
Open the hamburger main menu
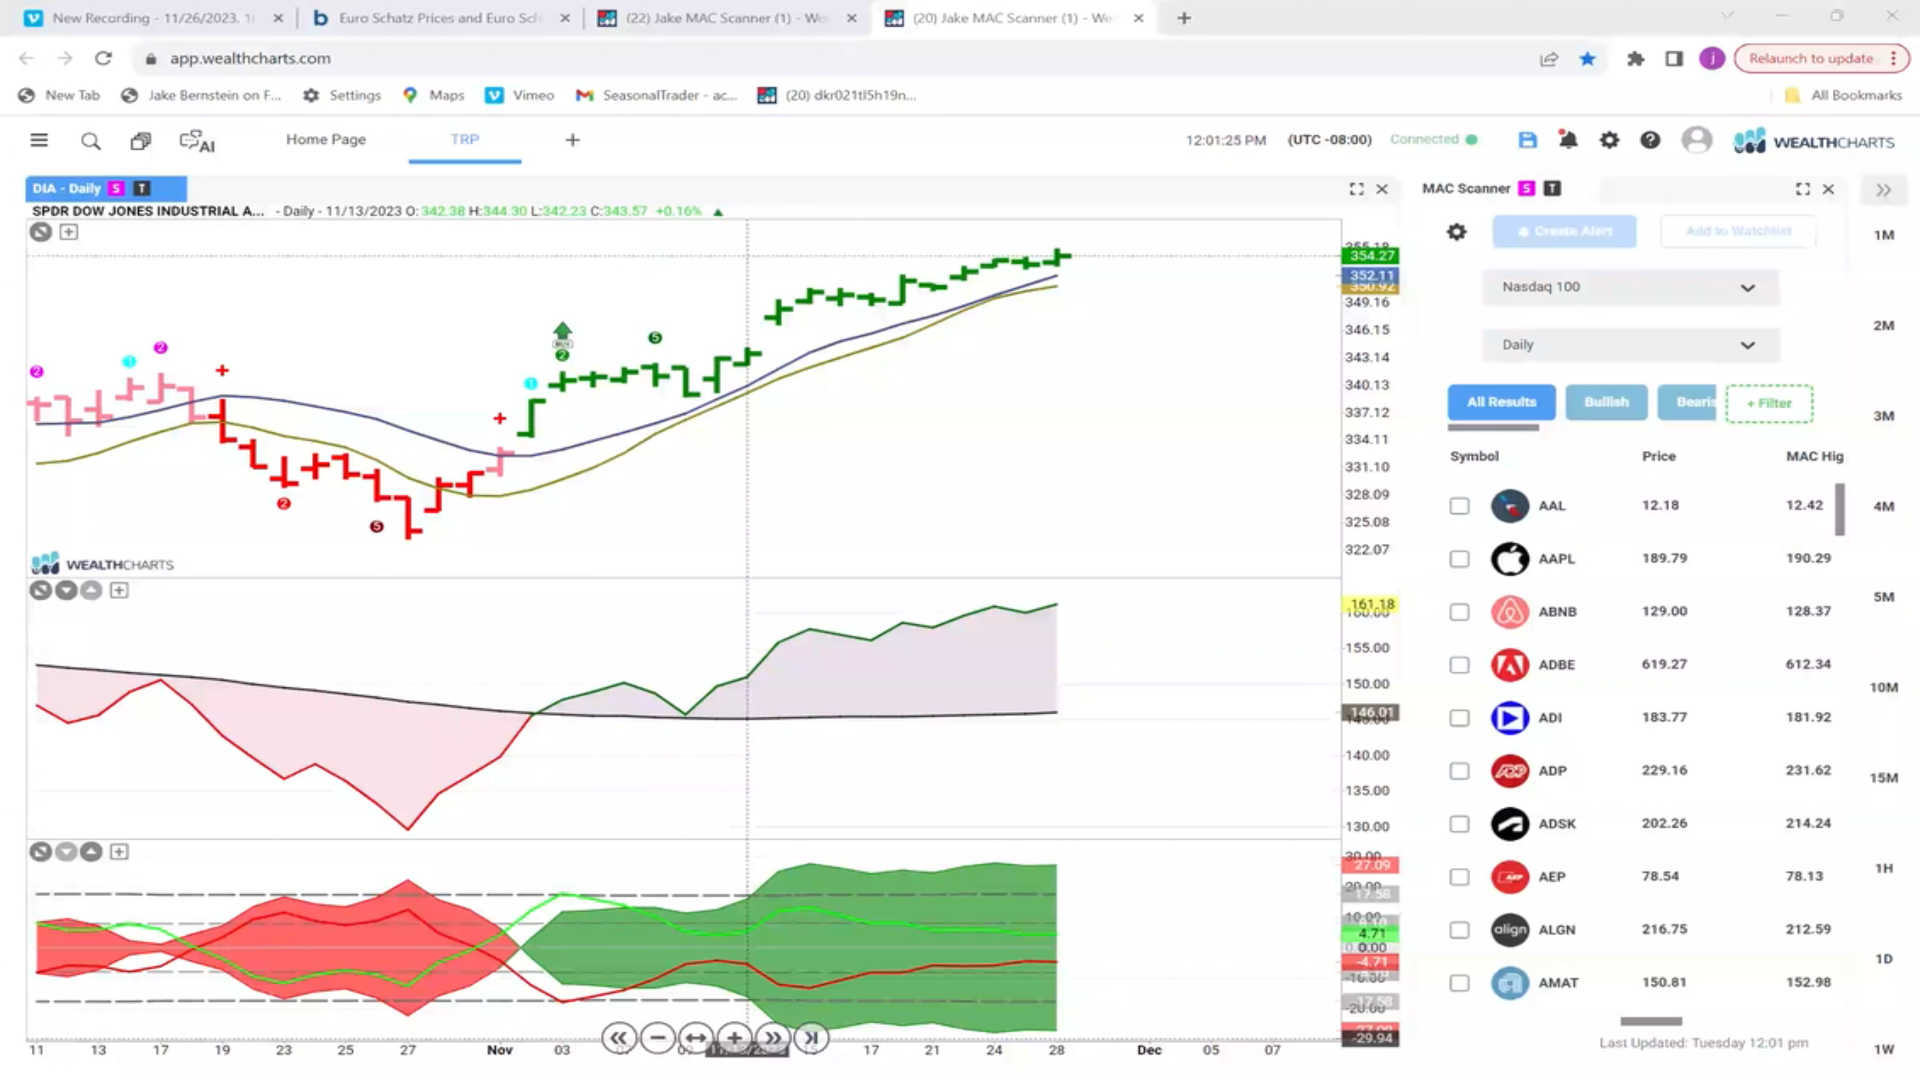[x=39, y=140]
